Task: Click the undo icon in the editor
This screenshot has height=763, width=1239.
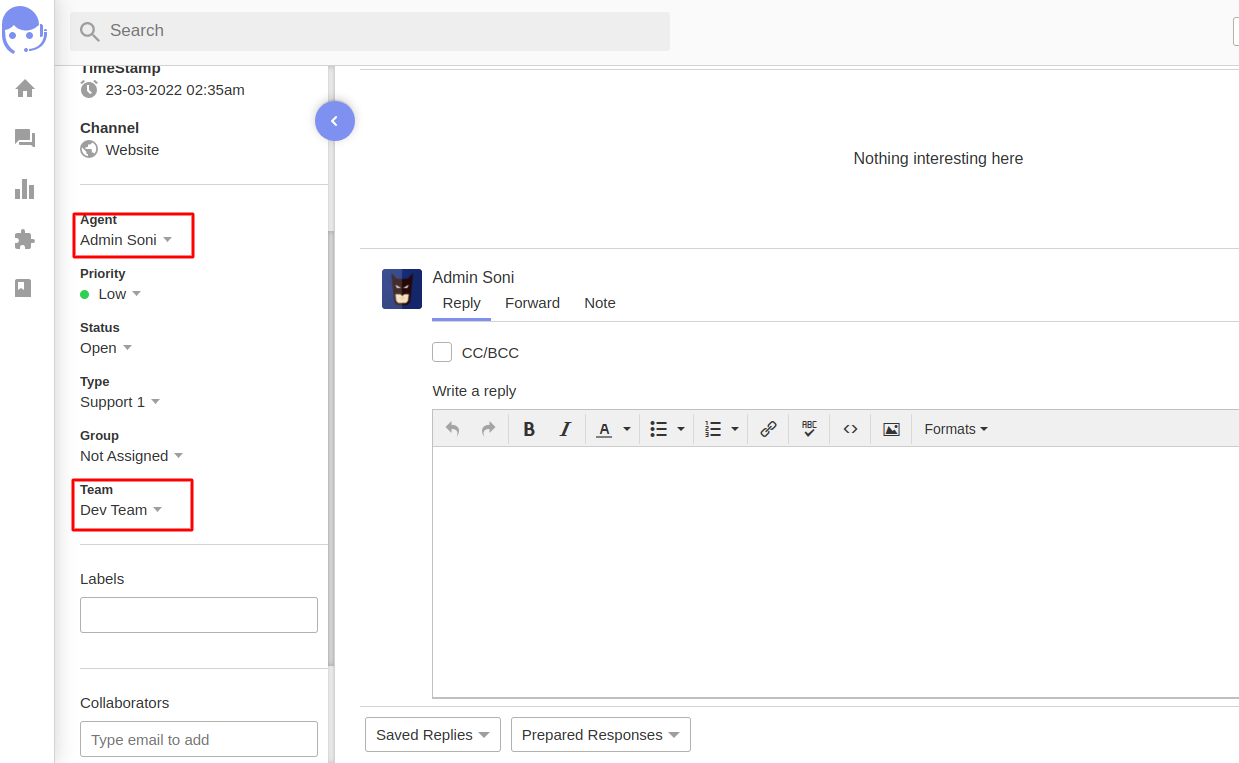Action: 453,429
